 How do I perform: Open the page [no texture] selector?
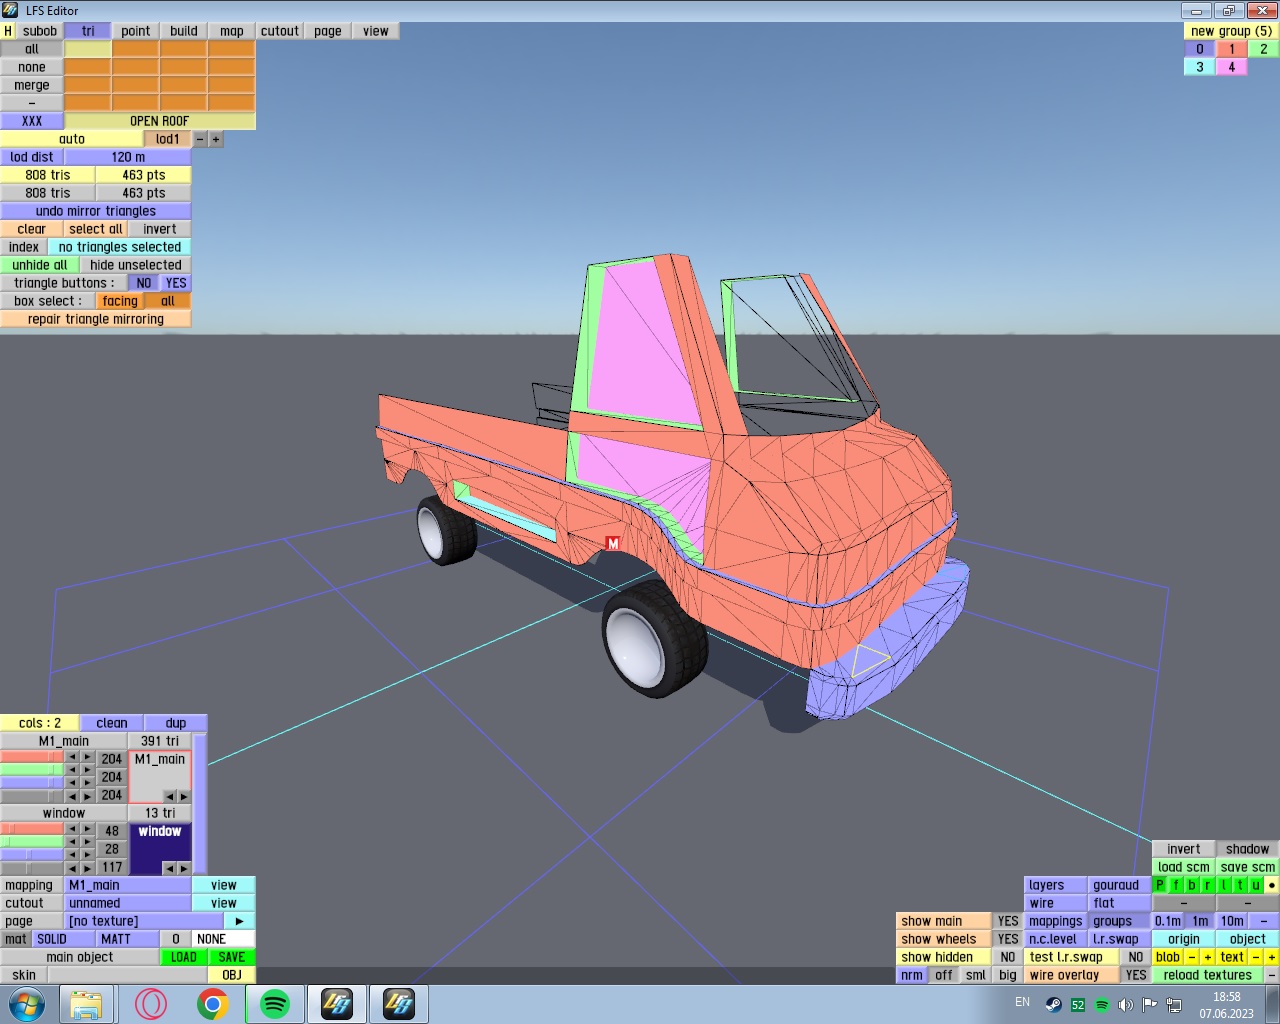(144, 921)
